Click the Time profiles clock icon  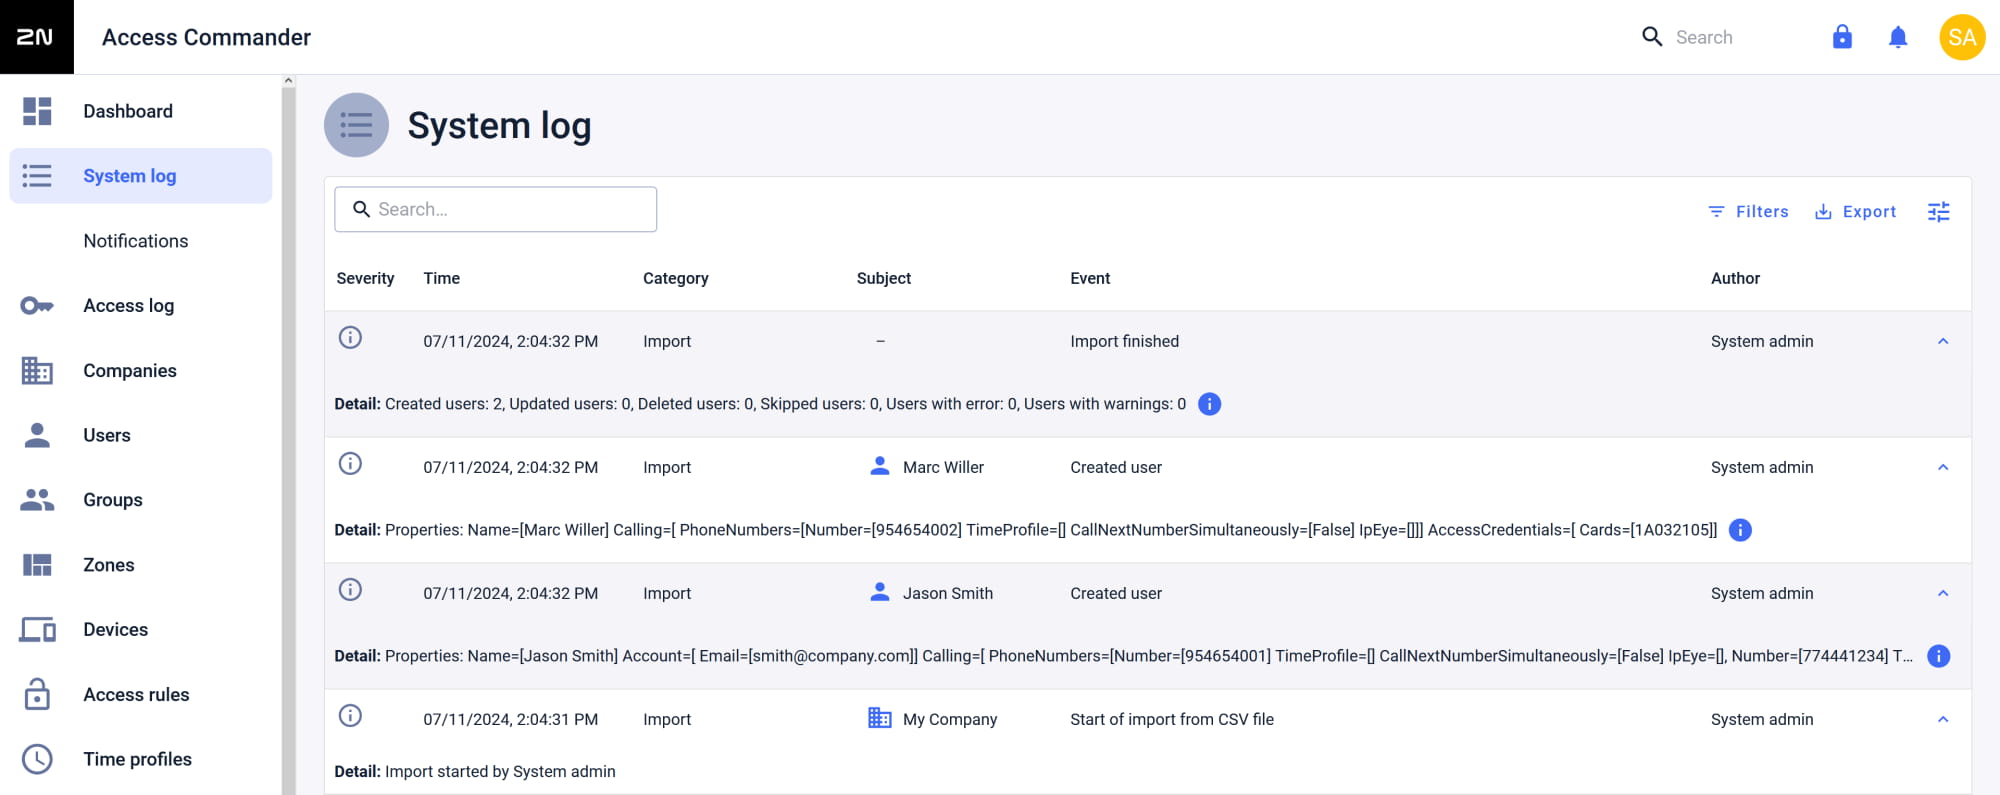click(37, 759)
